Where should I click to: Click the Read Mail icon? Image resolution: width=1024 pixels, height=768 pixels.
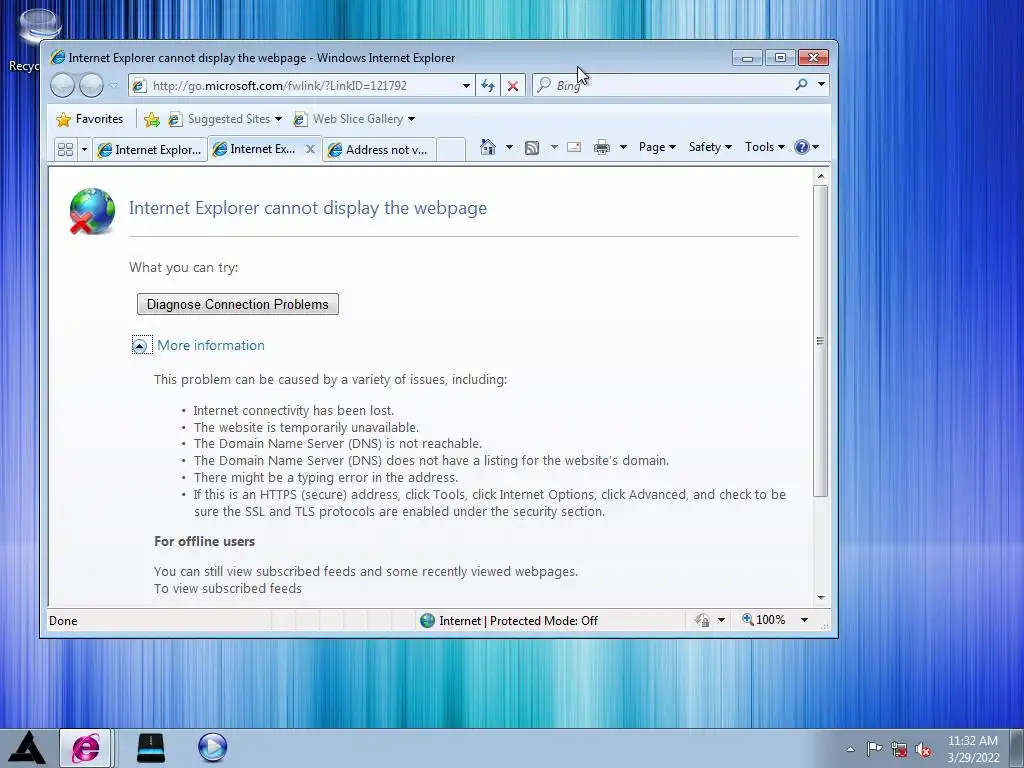click(574, 147)
